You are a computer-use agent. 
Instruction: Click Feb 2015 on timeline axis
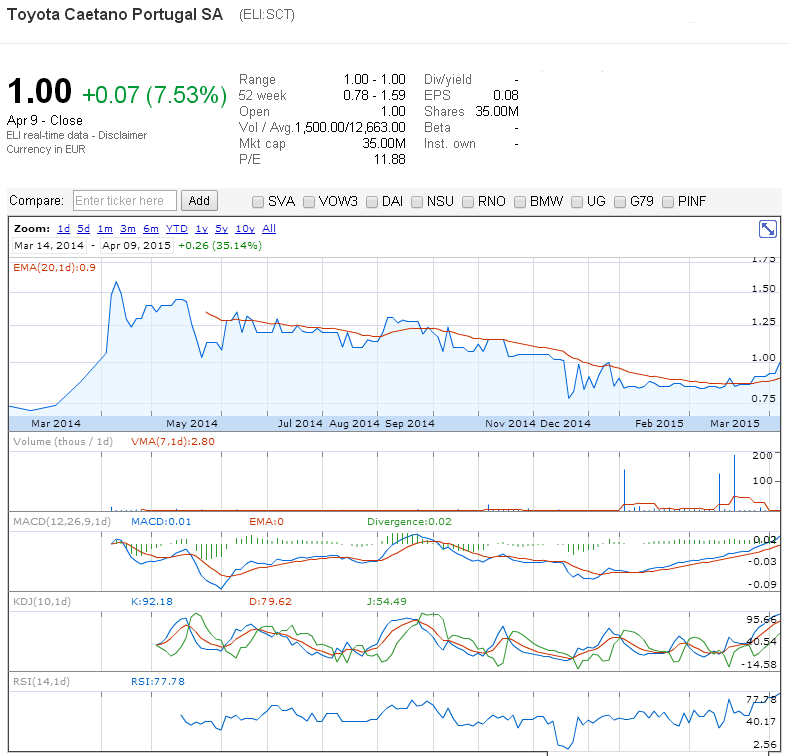tap(659, 423)
